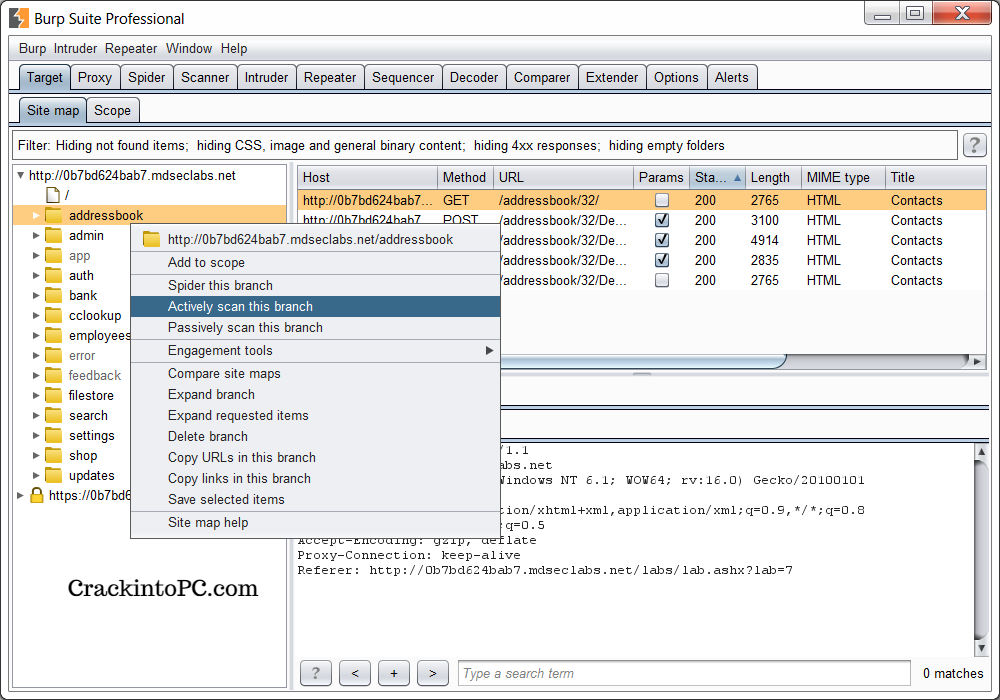Viewport: 1000px width, 700px height.
Task: Choose Actively scan this branch
Action: pyautogui.click(x=315, y=307)
